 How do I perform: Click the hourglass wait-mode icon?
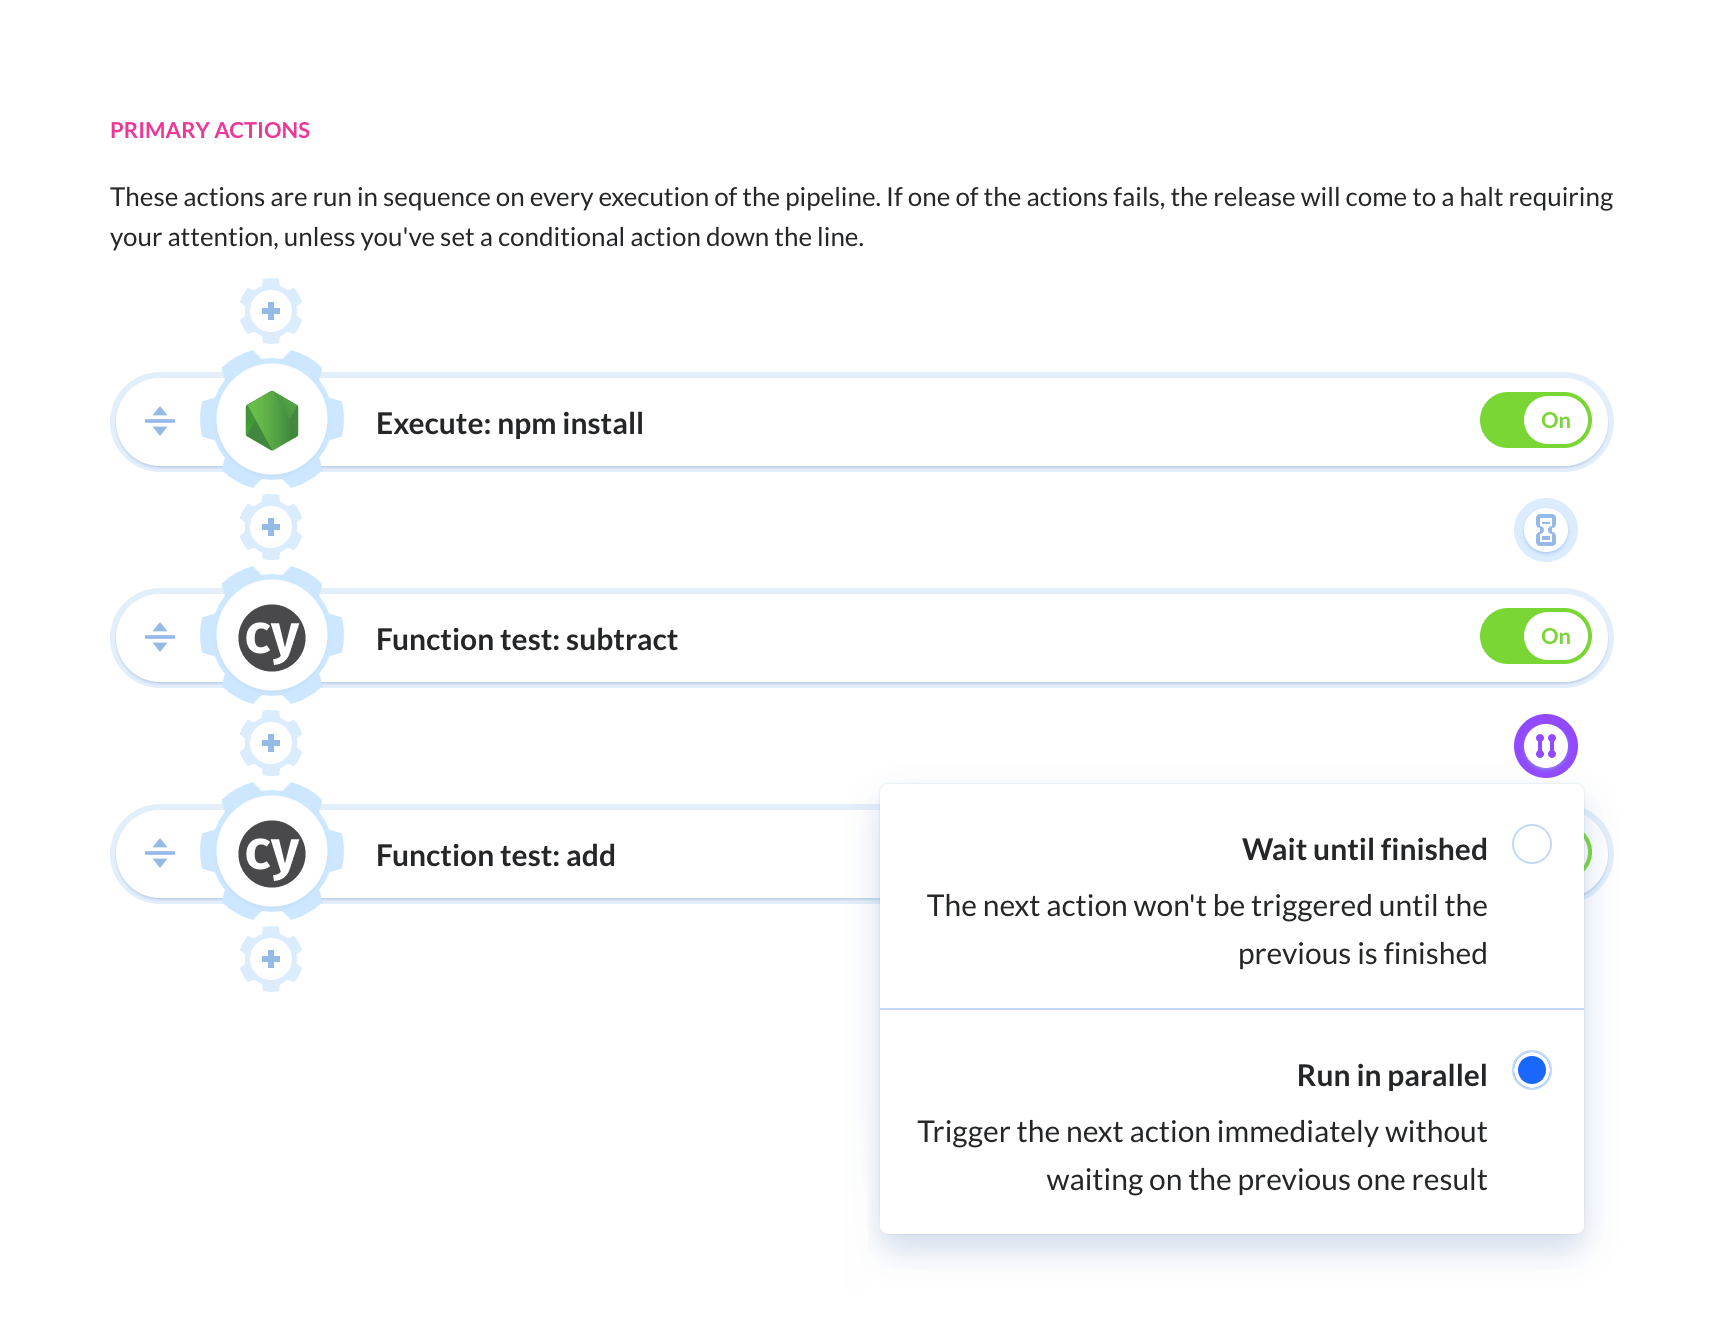coord(1546,530)
